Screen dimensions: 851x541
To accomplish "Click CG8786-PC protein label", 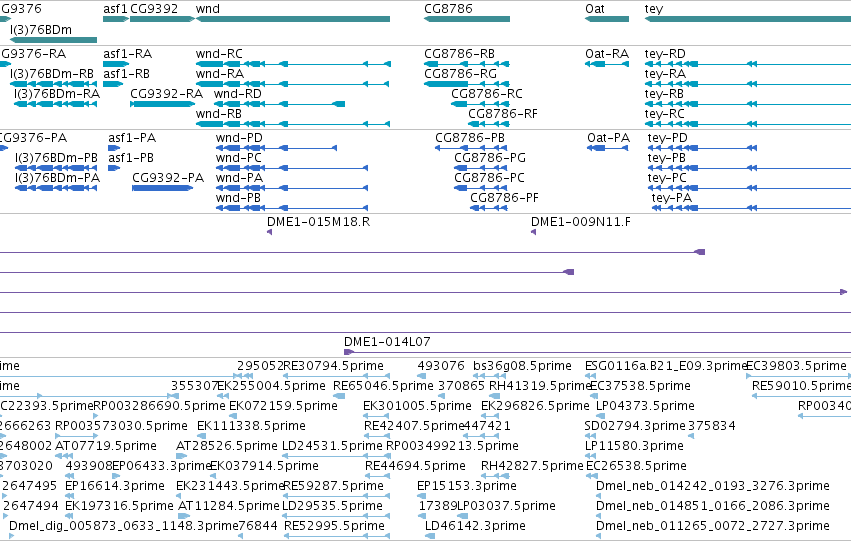I will pyautogui.click(x=490, y=178).
